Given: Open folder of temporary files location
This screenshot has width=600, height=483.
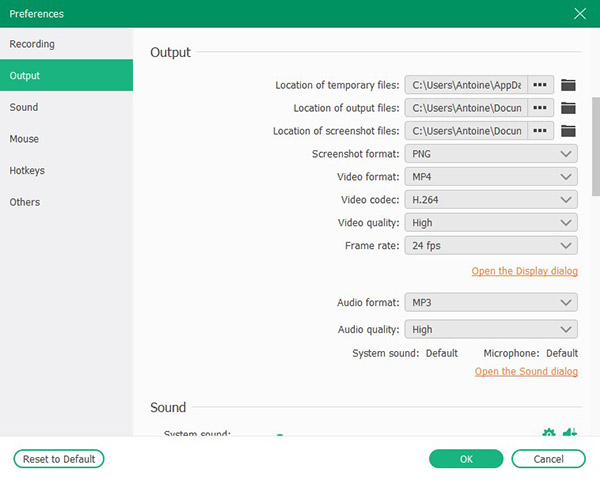Looking at the screenshot, I should click(x=568, y=85).
